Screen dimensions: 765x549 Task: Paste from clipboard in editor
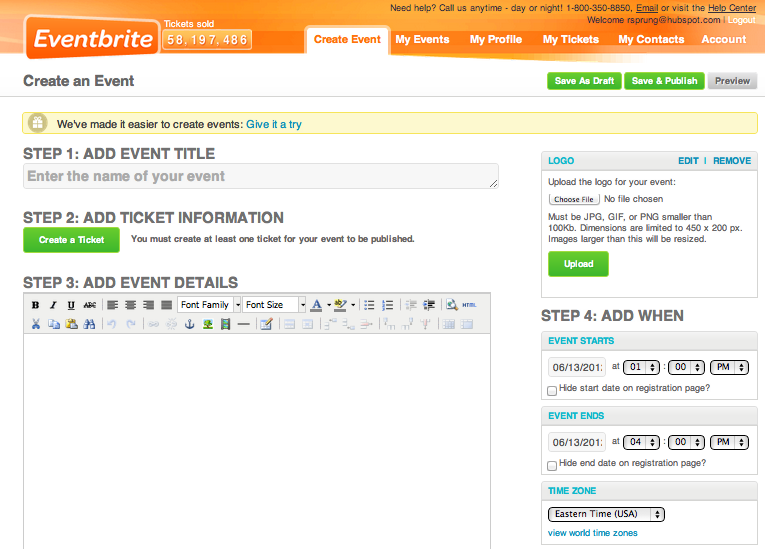point(71,324)
